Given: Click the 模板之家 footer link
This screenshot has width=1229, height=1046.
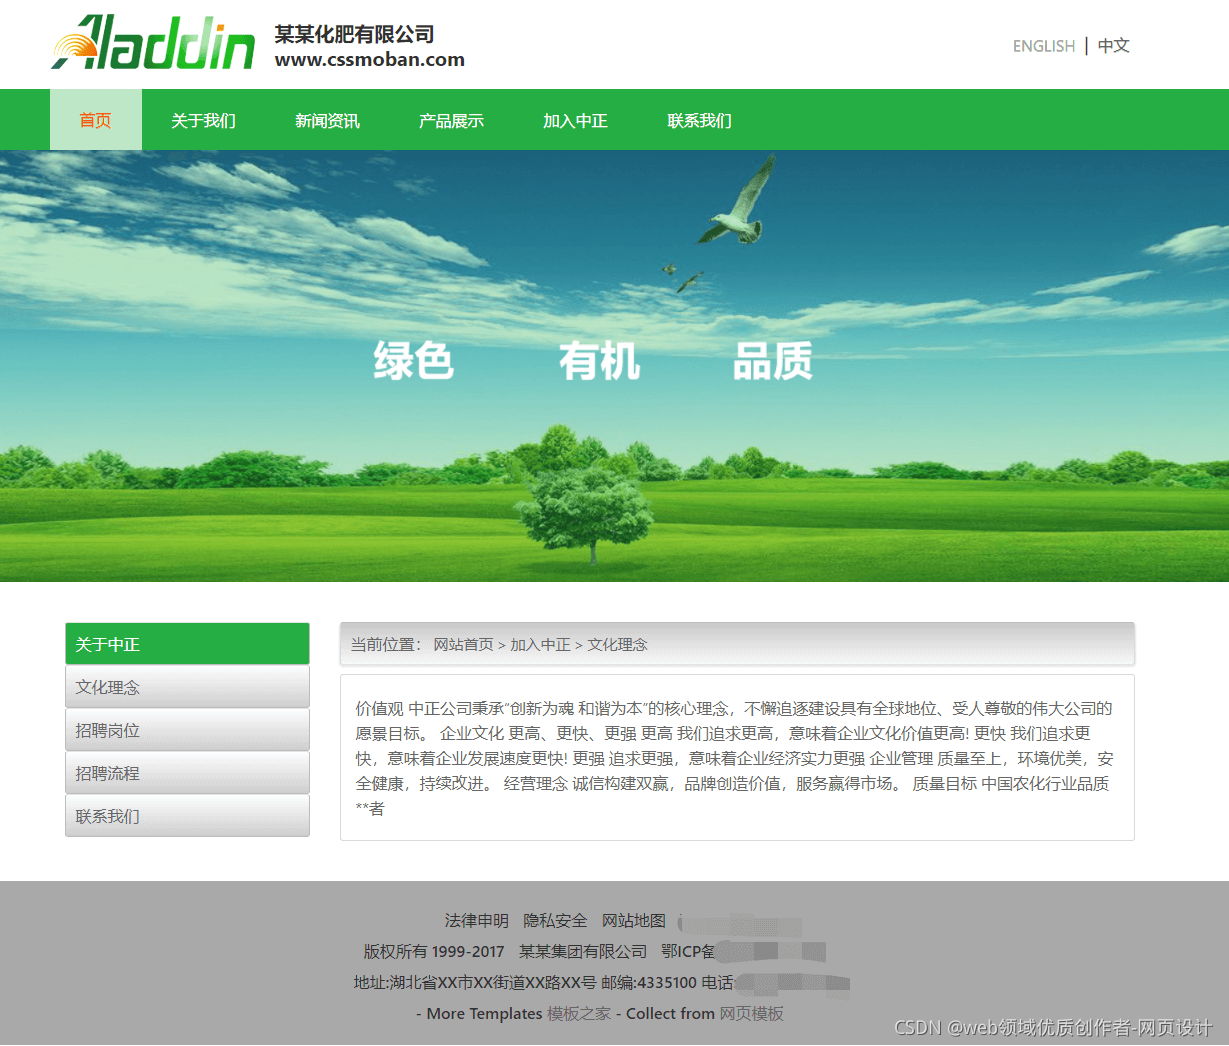Looking at the screenshot, I should [x=579, y=1013].
